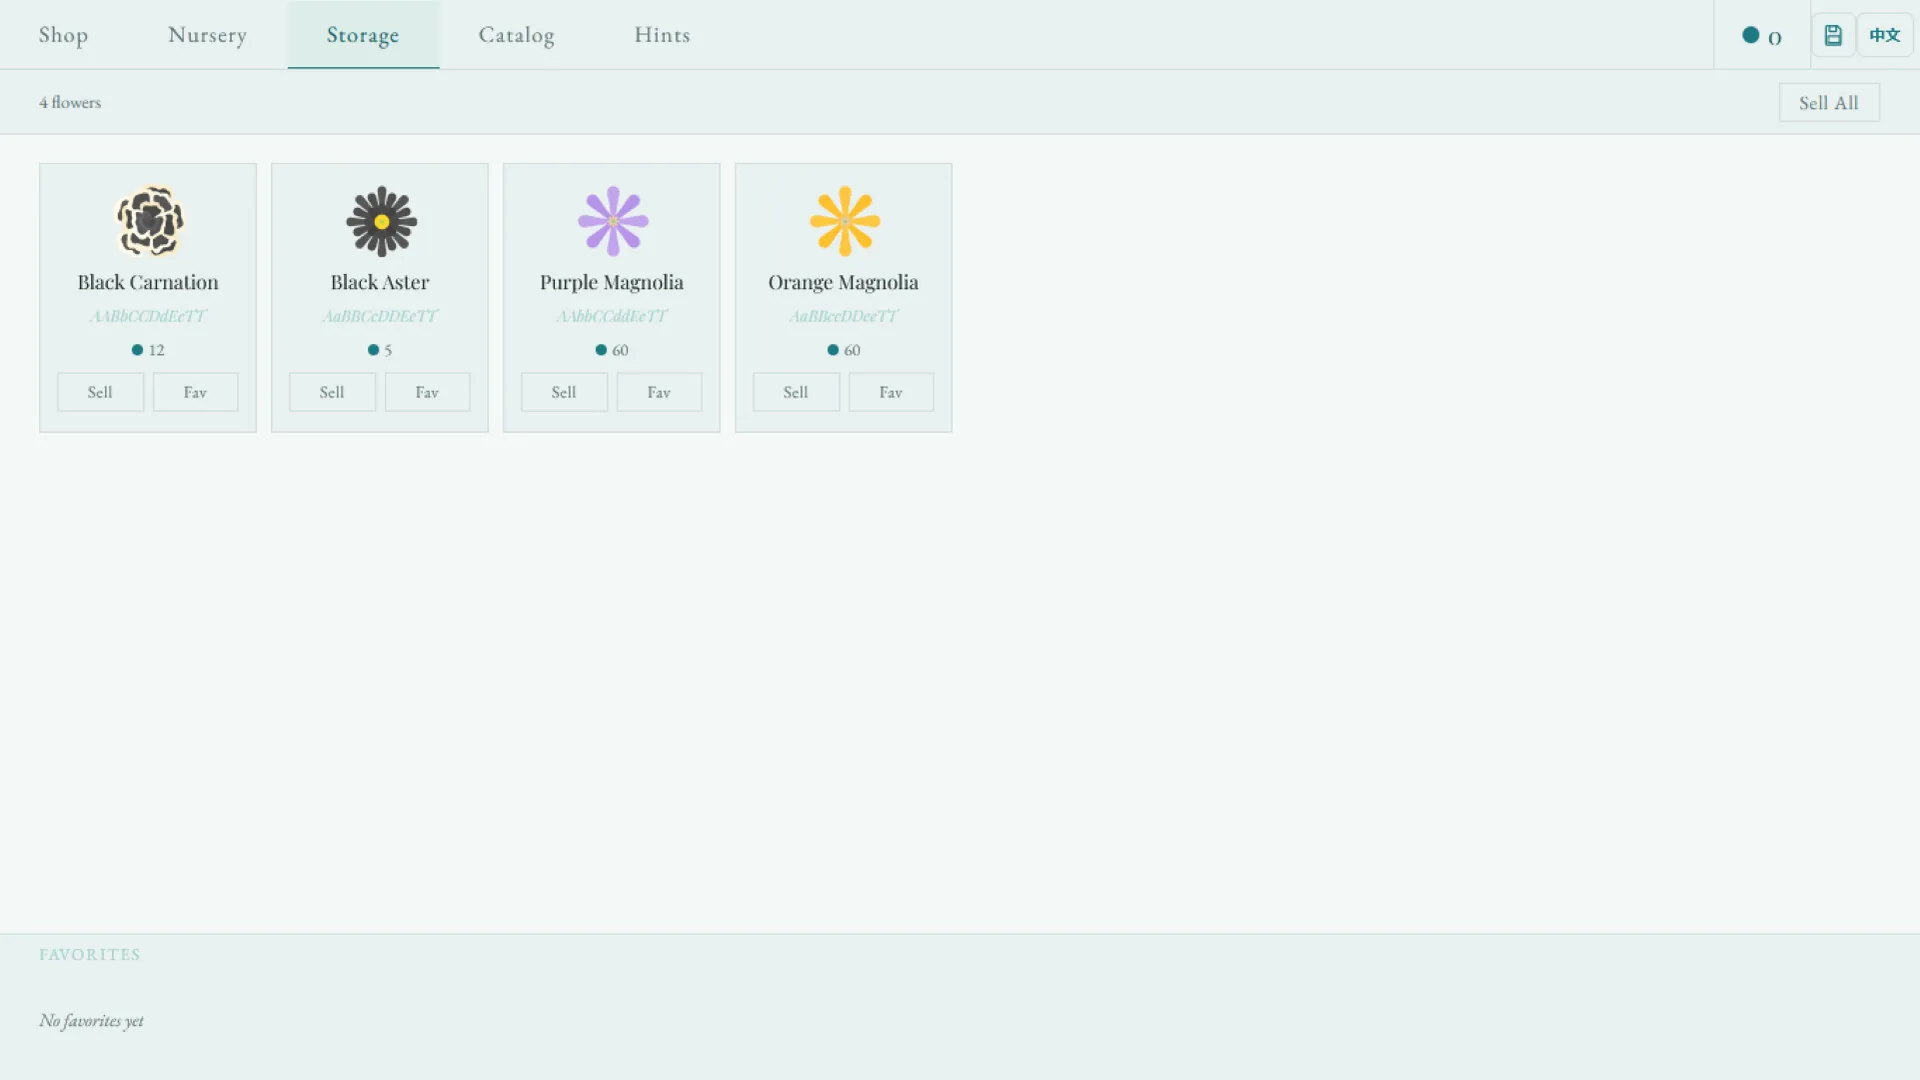Sell the Black Aster
The width and height of the screenshot is (1920, 1080).
pyautogui.click(x=332, y=392)
